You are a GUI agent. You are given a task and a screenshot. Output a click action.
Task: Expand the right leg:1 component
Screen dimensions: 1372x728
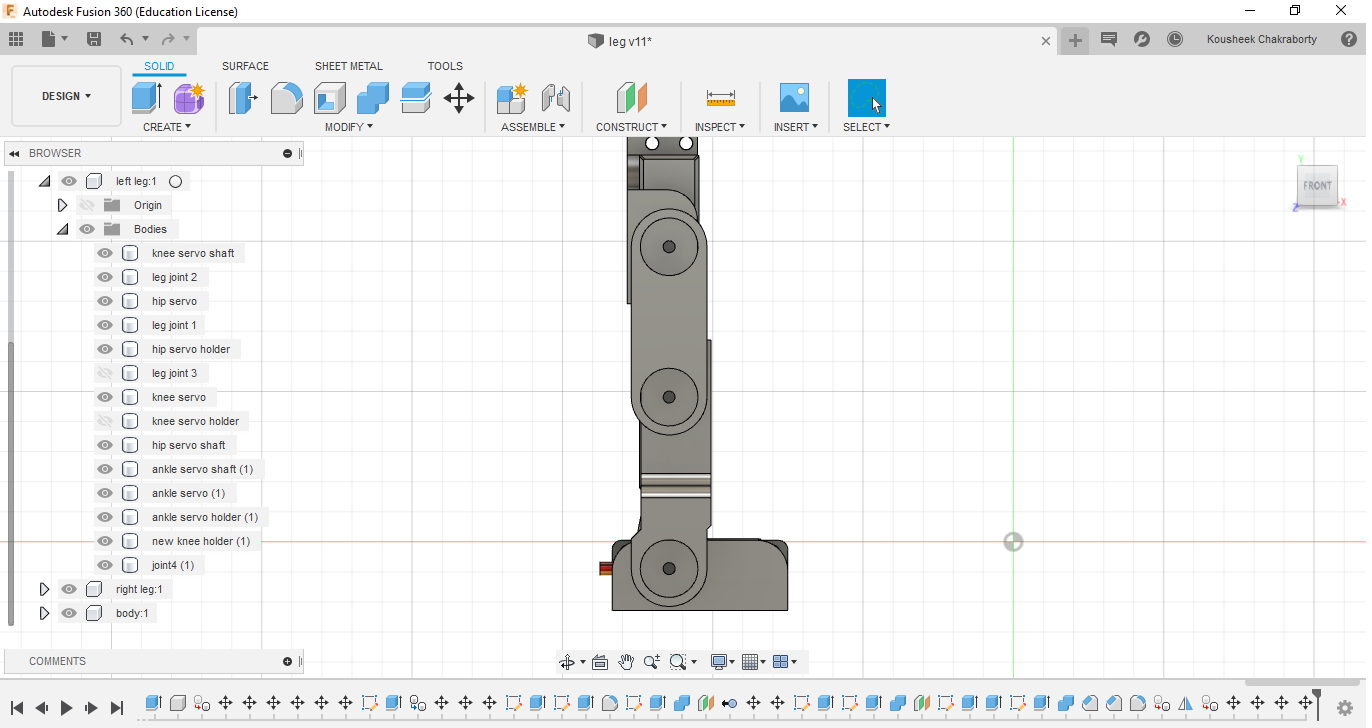[44, 589]
